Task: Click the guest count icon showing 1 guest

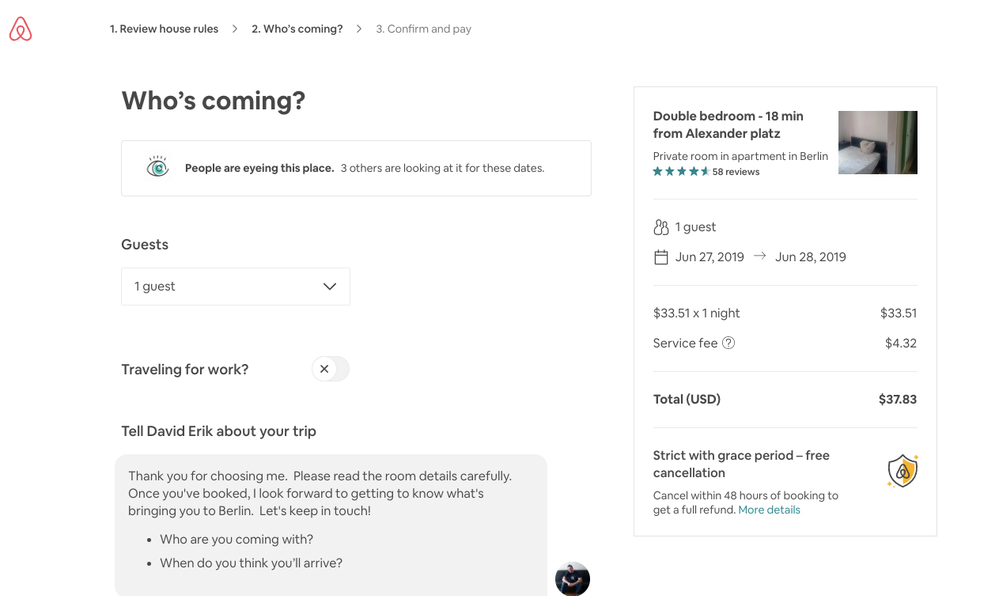Action: [x=661, y=226]
